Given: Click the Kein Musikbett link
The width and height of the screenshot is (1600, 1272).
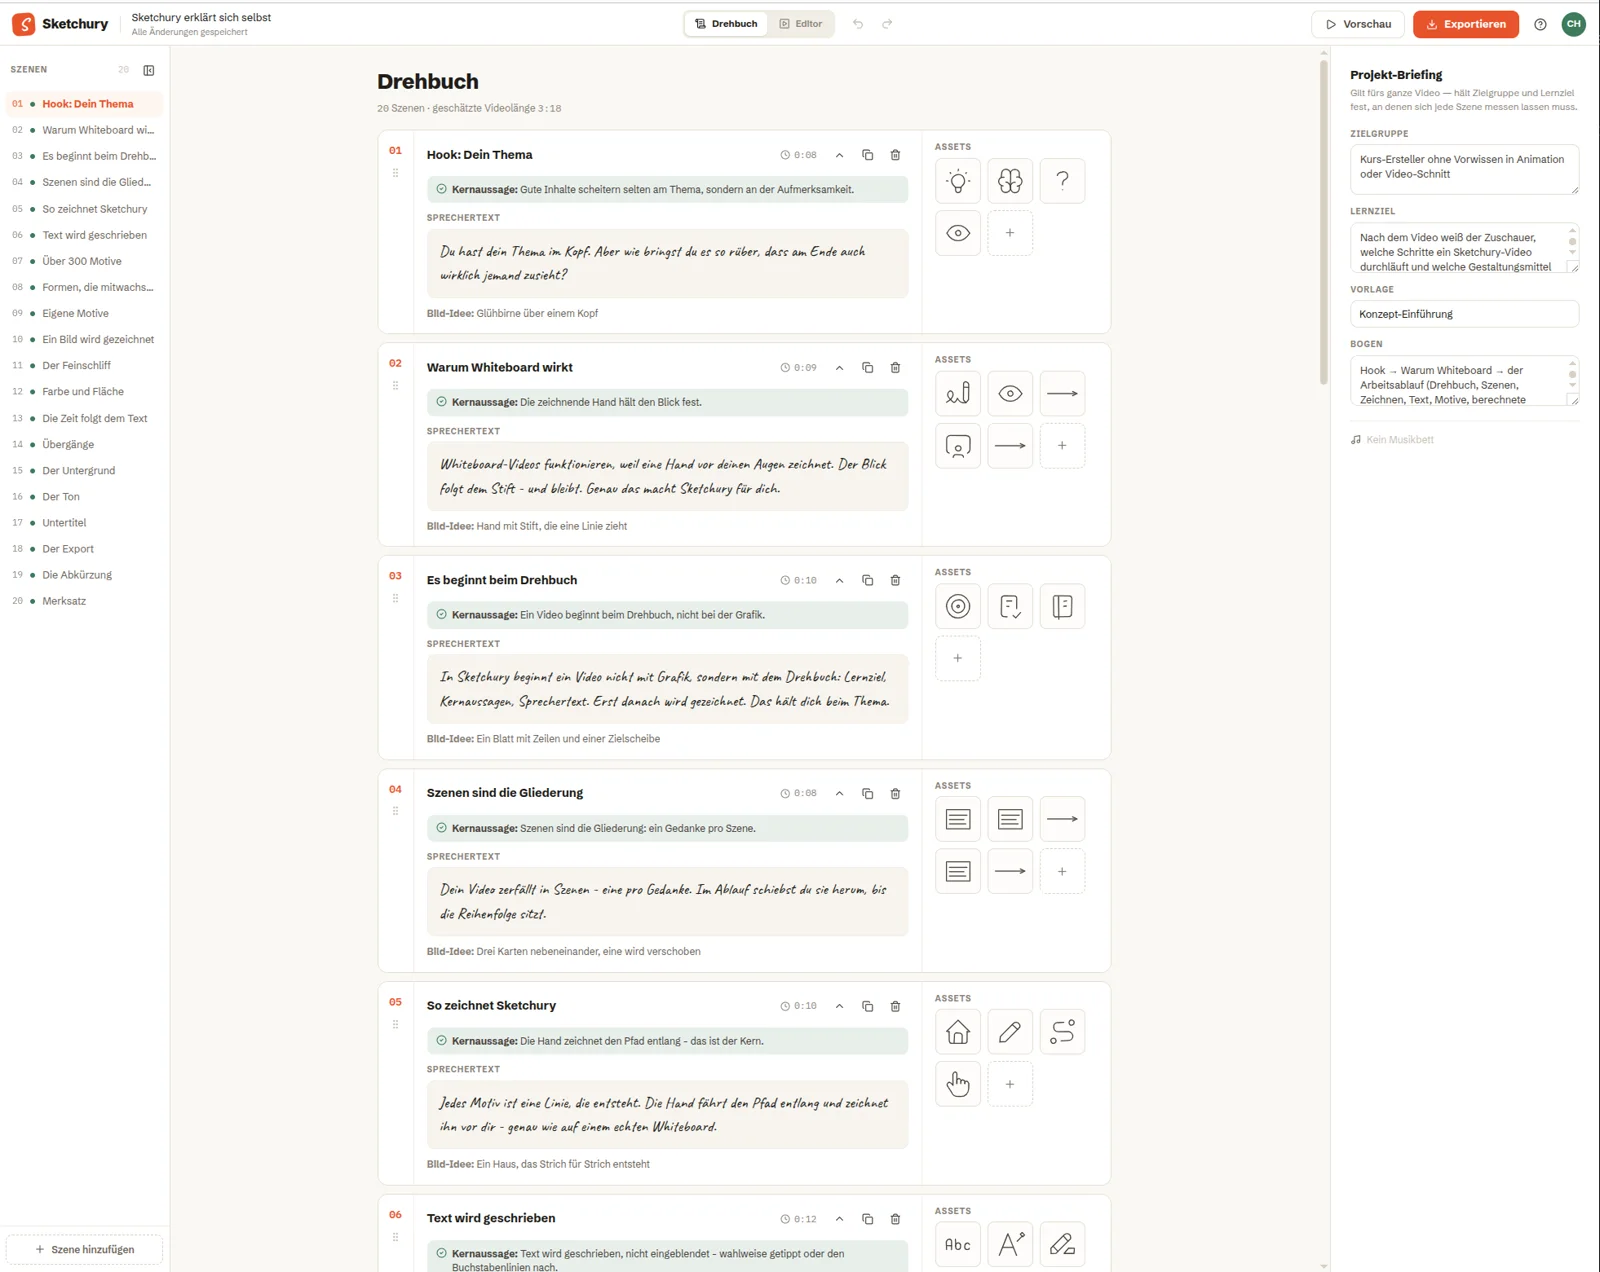Looking at the screenshot, I should click(1392, 440).
